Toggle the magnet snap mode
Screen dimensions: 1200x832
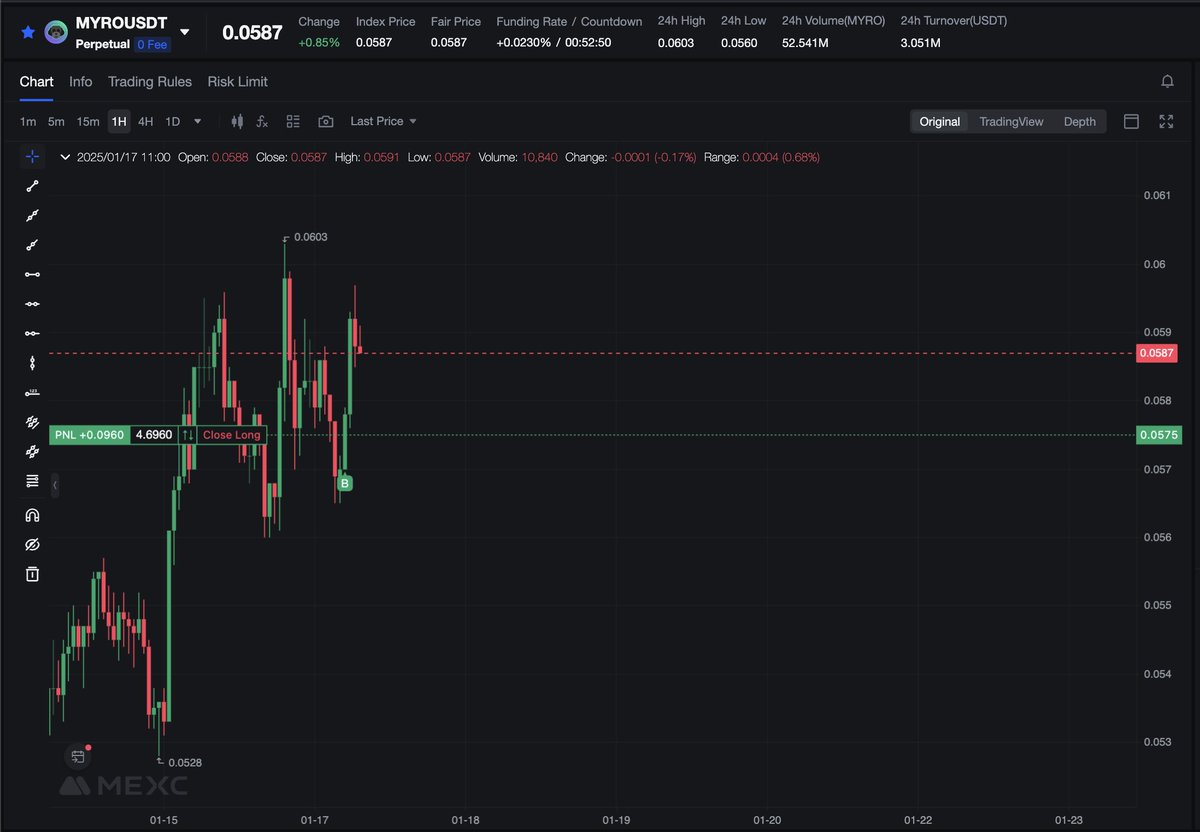[x=32, y=515]
